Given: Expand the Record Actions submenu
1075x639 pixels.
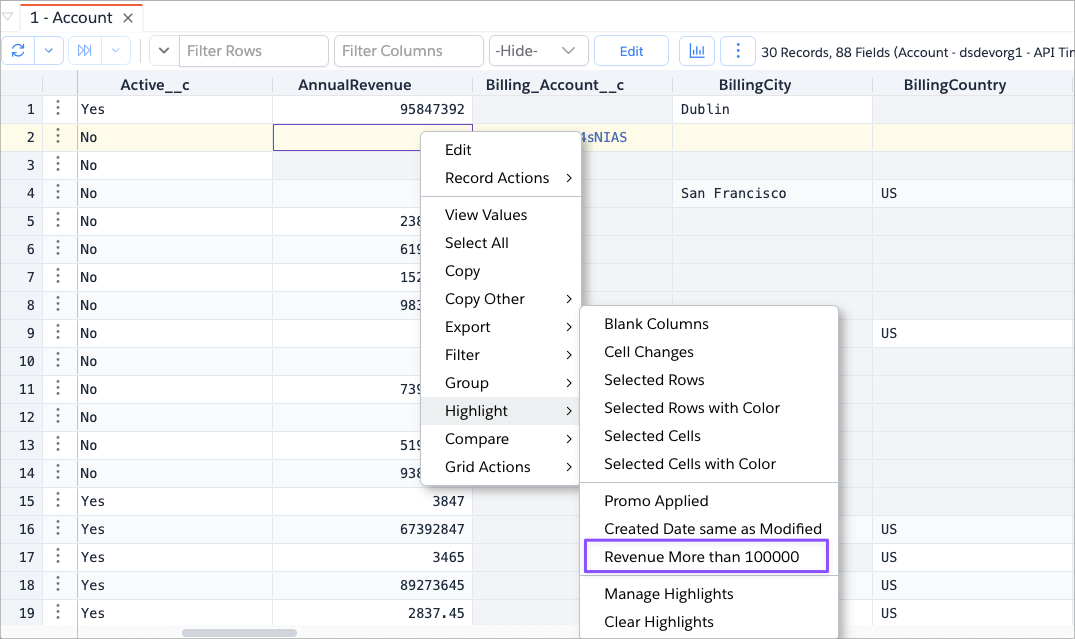Looking at the screenshot, I should [509, 178].
